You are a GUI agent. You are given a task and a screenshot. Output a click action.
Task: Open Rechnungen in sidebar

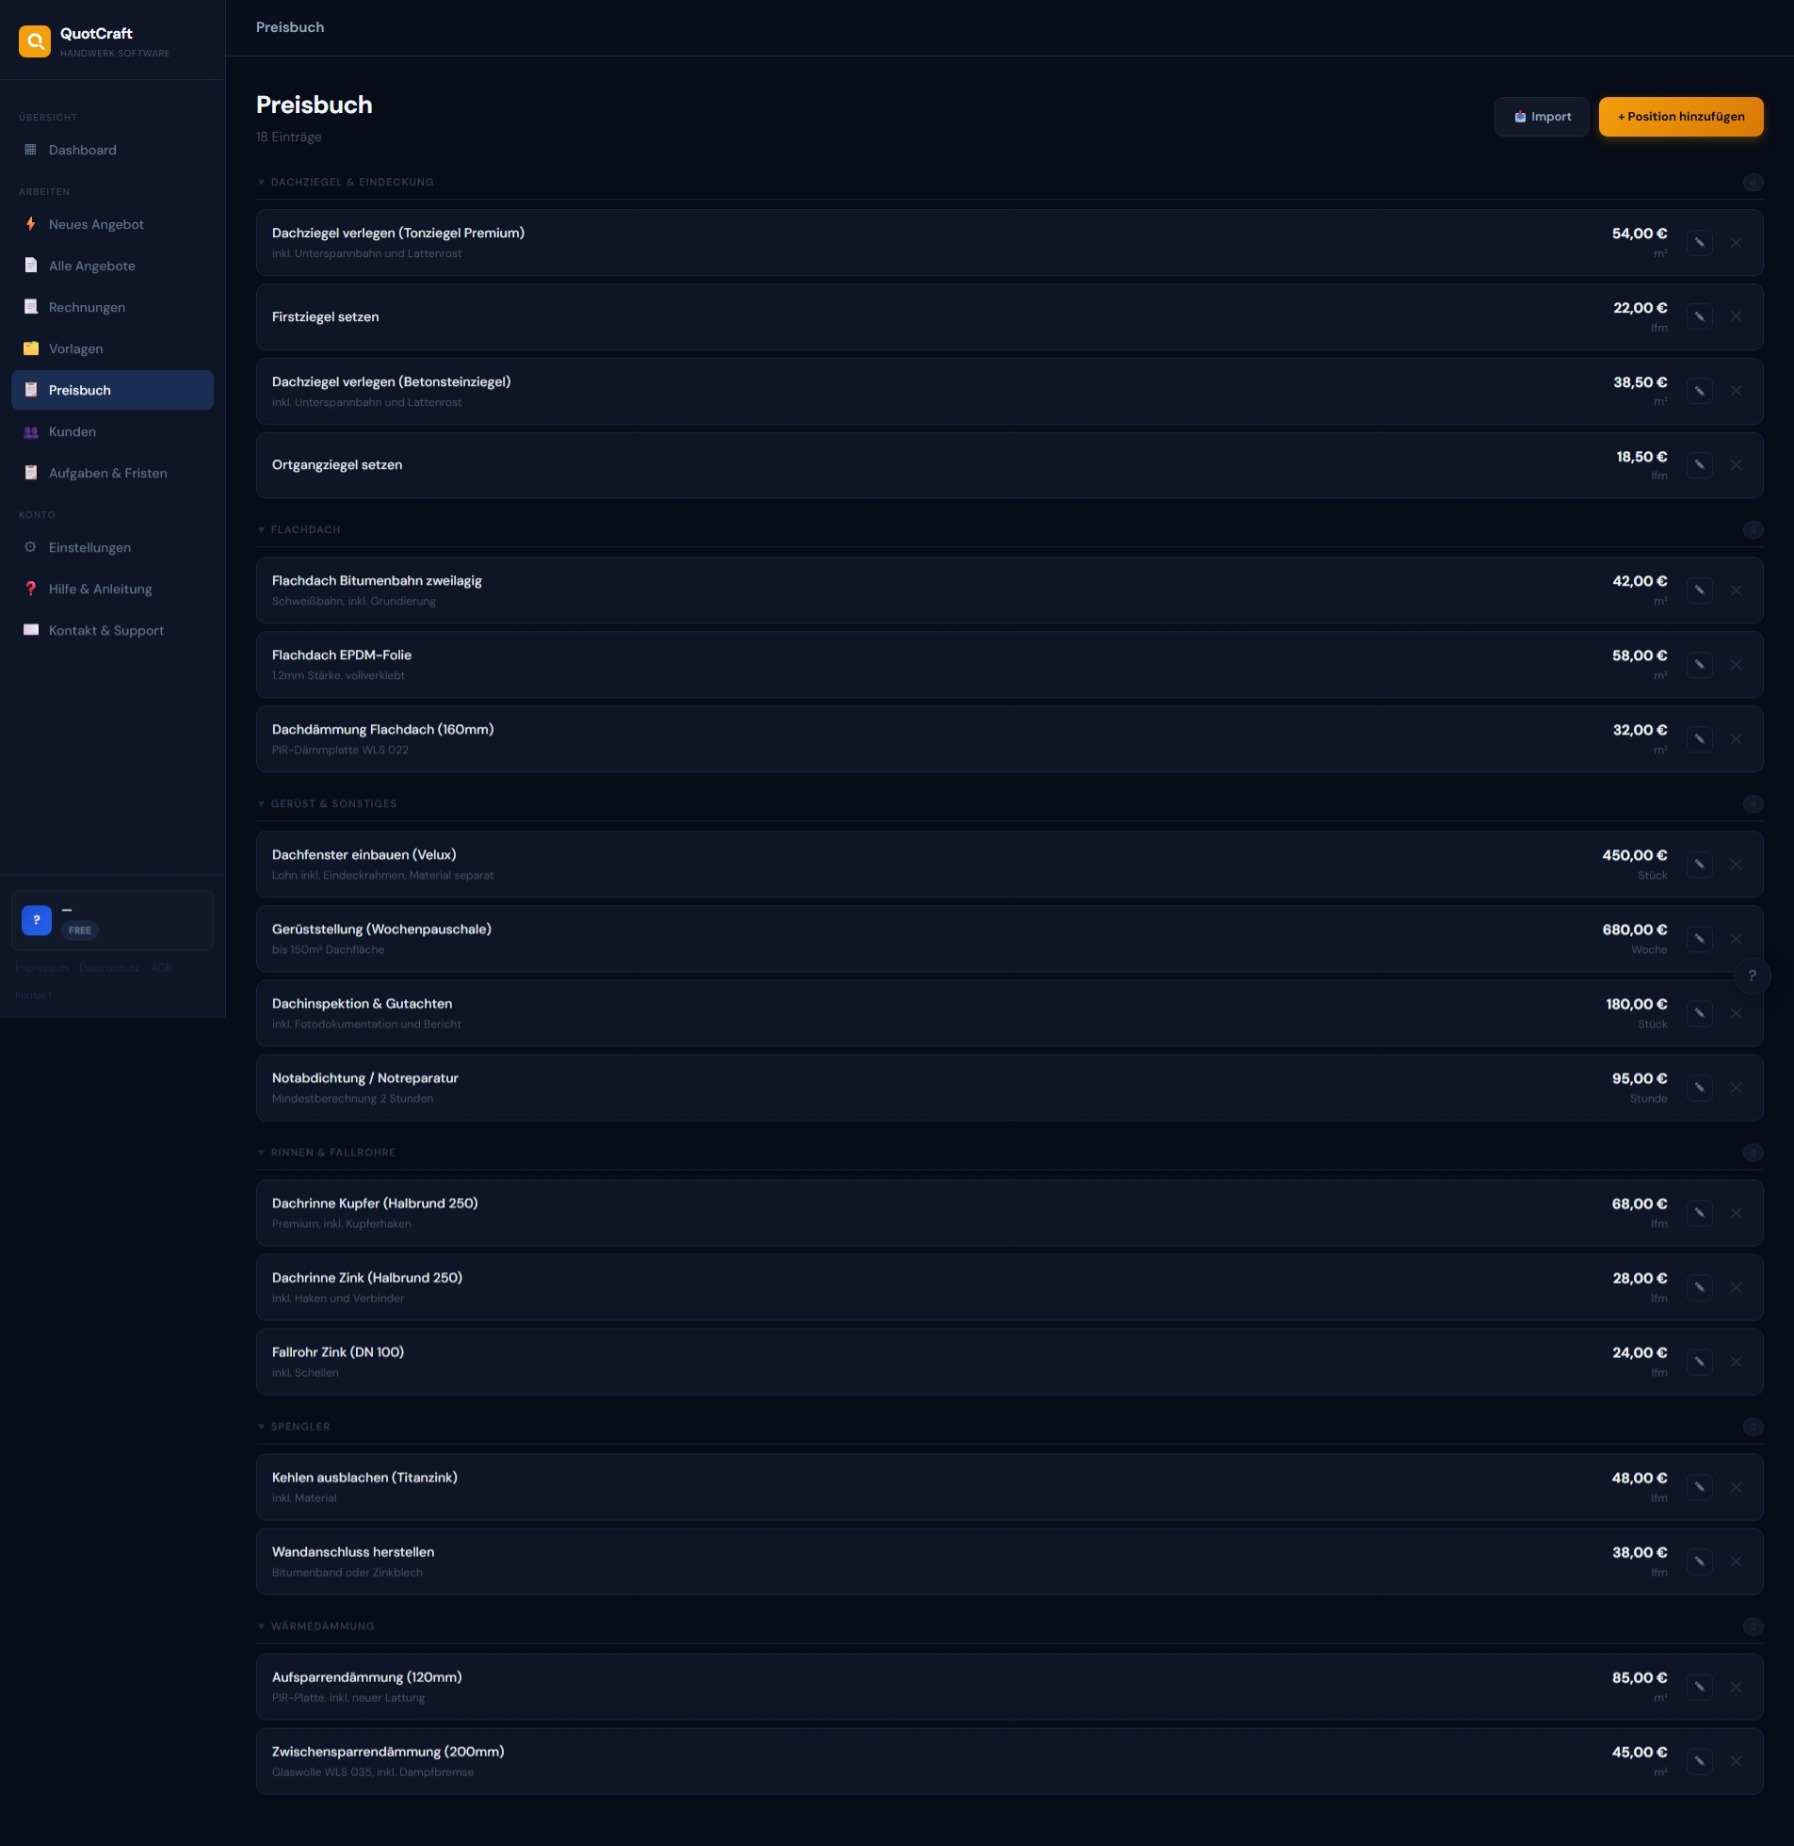click(112, 307)
